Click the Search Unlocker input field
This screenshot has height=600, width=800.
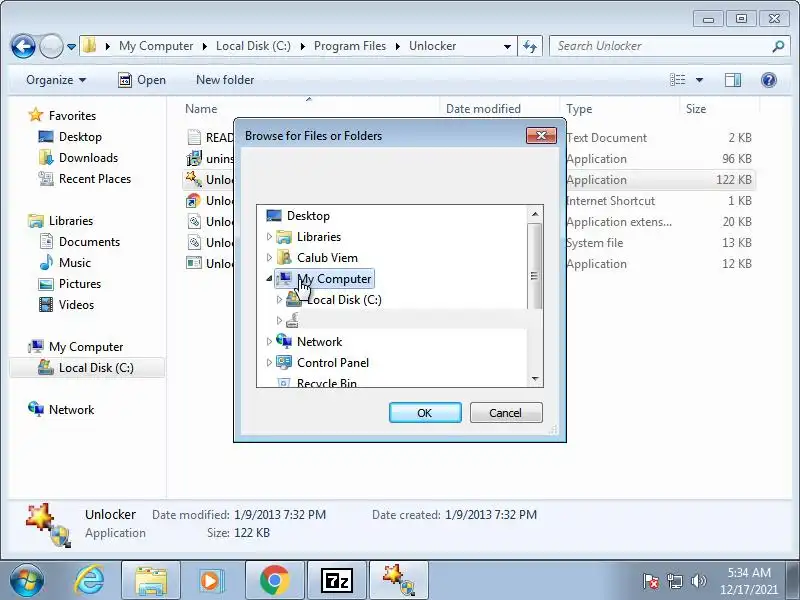click(x=661, y=46)
